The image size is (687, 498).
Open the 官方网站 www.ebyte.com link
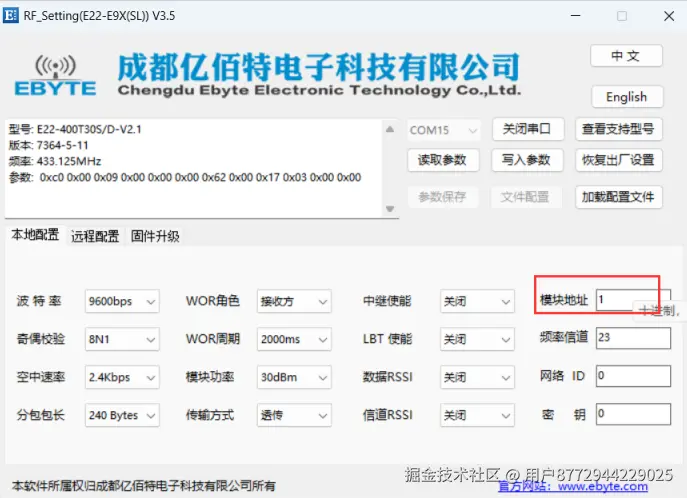[573, 487]
